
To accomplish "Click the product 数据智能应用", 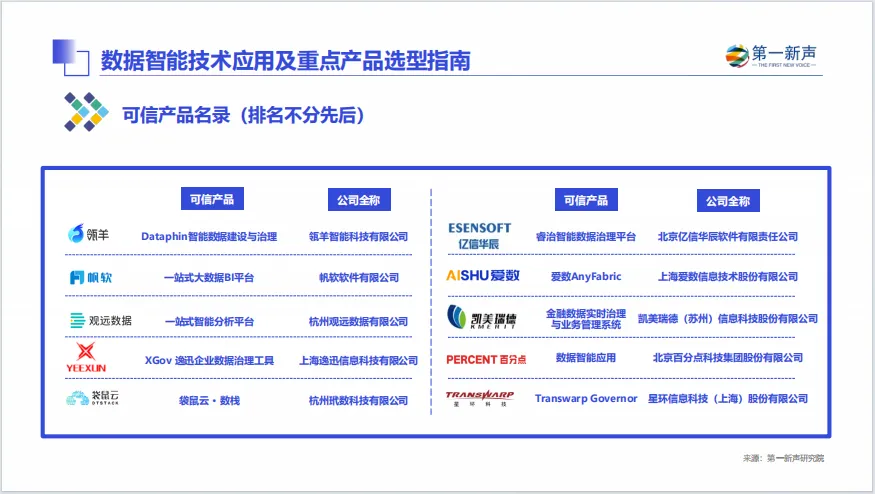I will [x=586, y=358].
